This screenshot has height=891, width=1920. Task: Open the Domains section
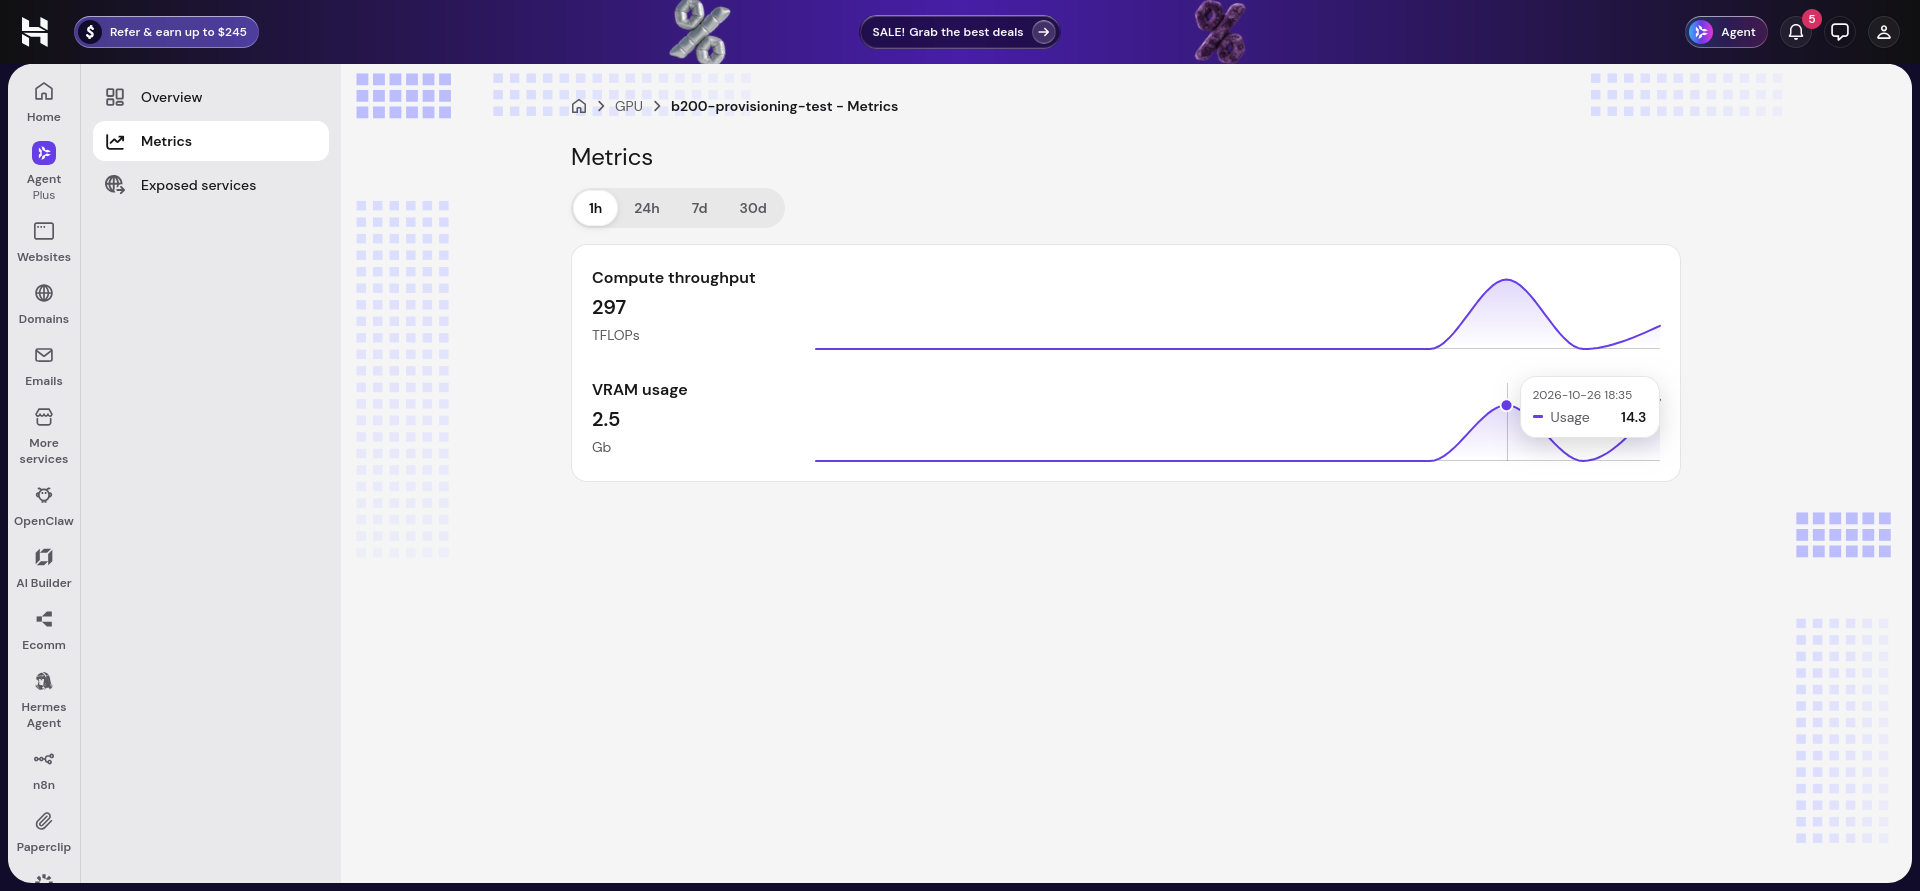point(44,304)
